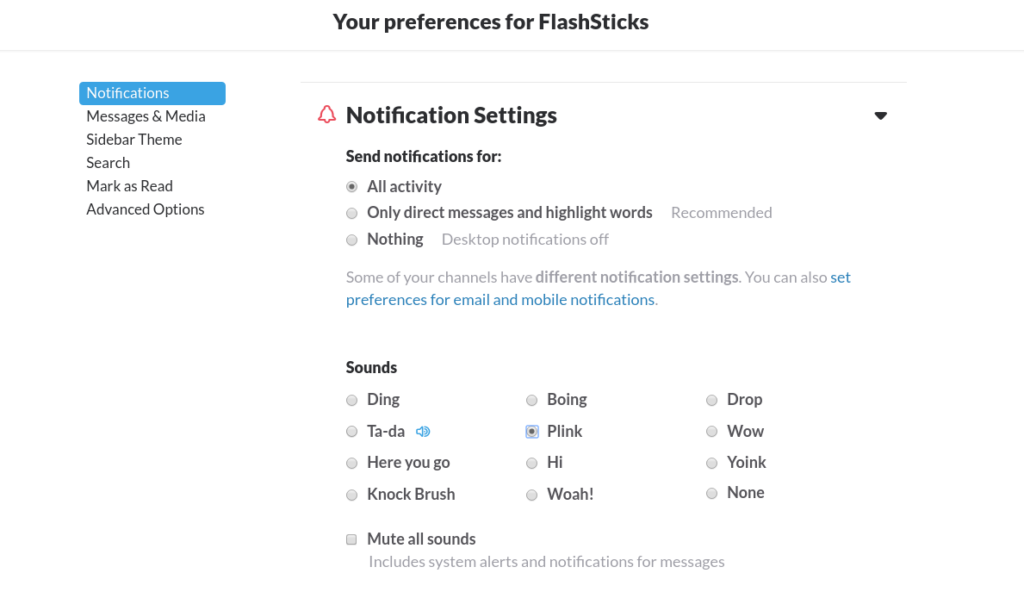Viewport: 1024px width, 592px height.
Task: Select the All activity radio button
Action: [352, 186]
